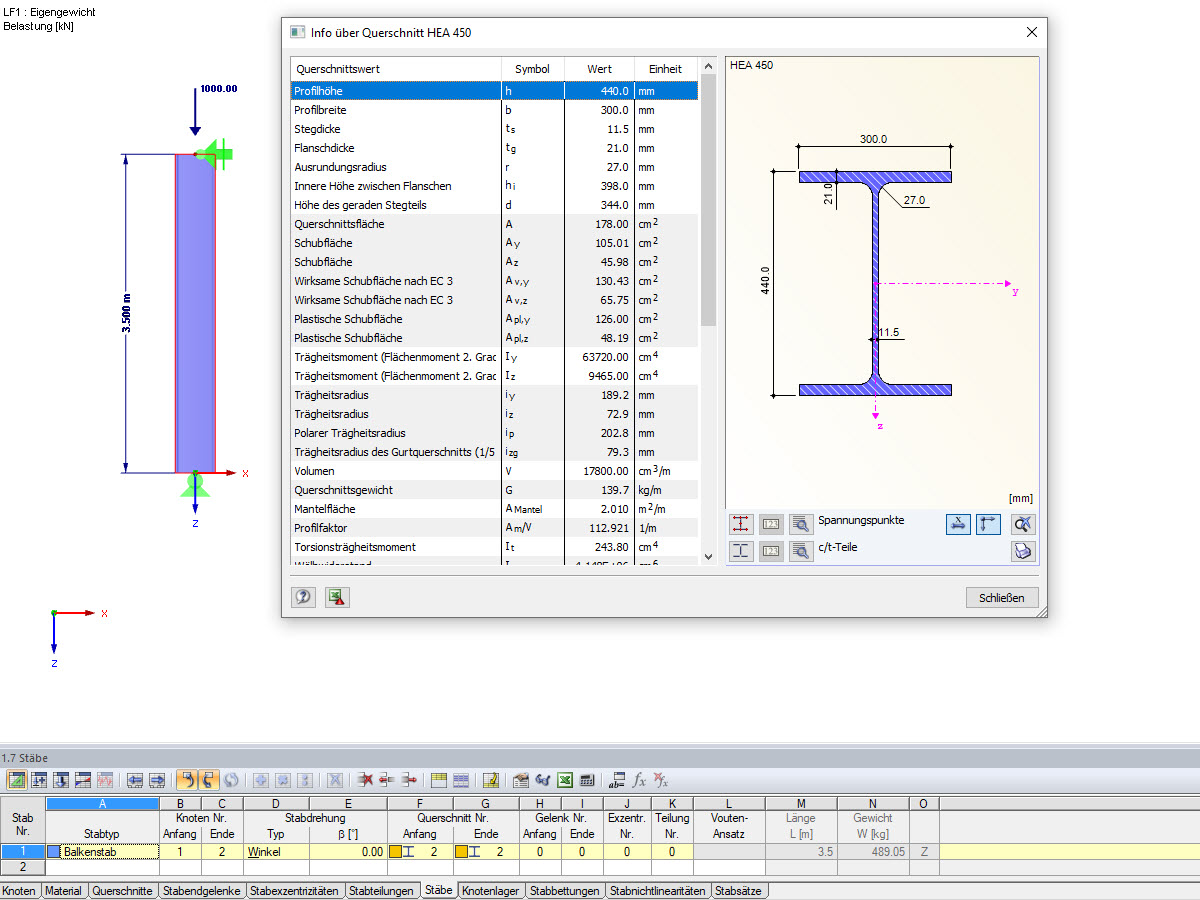Select the Balkenstab Stabtyp cell
The image size is (1200, 900).
102,852
